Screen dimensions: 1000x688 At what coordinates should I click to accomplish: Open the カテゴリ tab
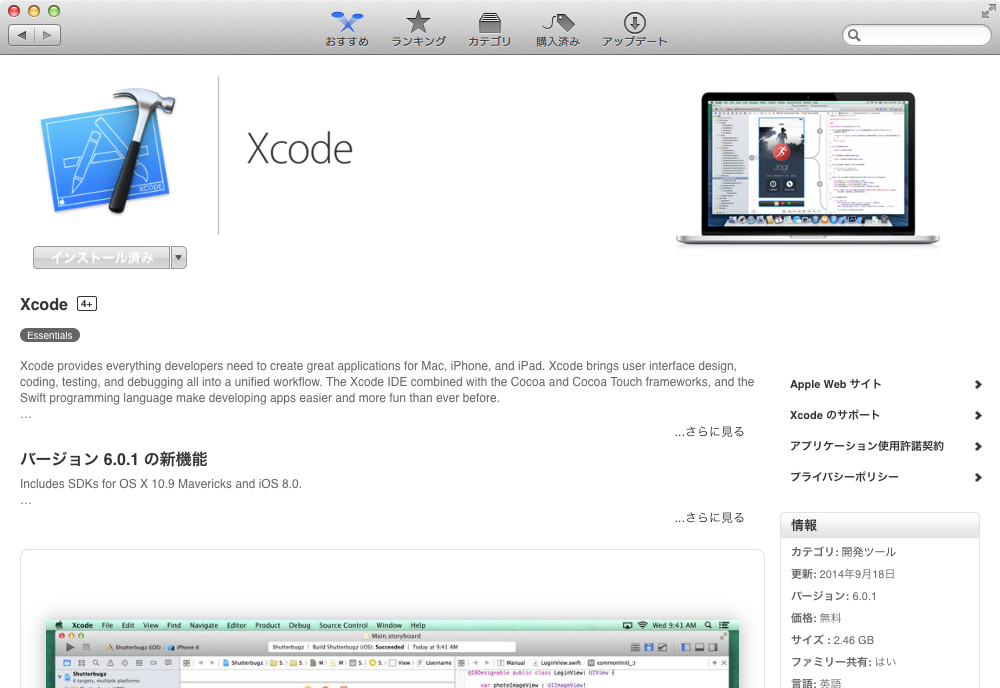pos(489,29)
